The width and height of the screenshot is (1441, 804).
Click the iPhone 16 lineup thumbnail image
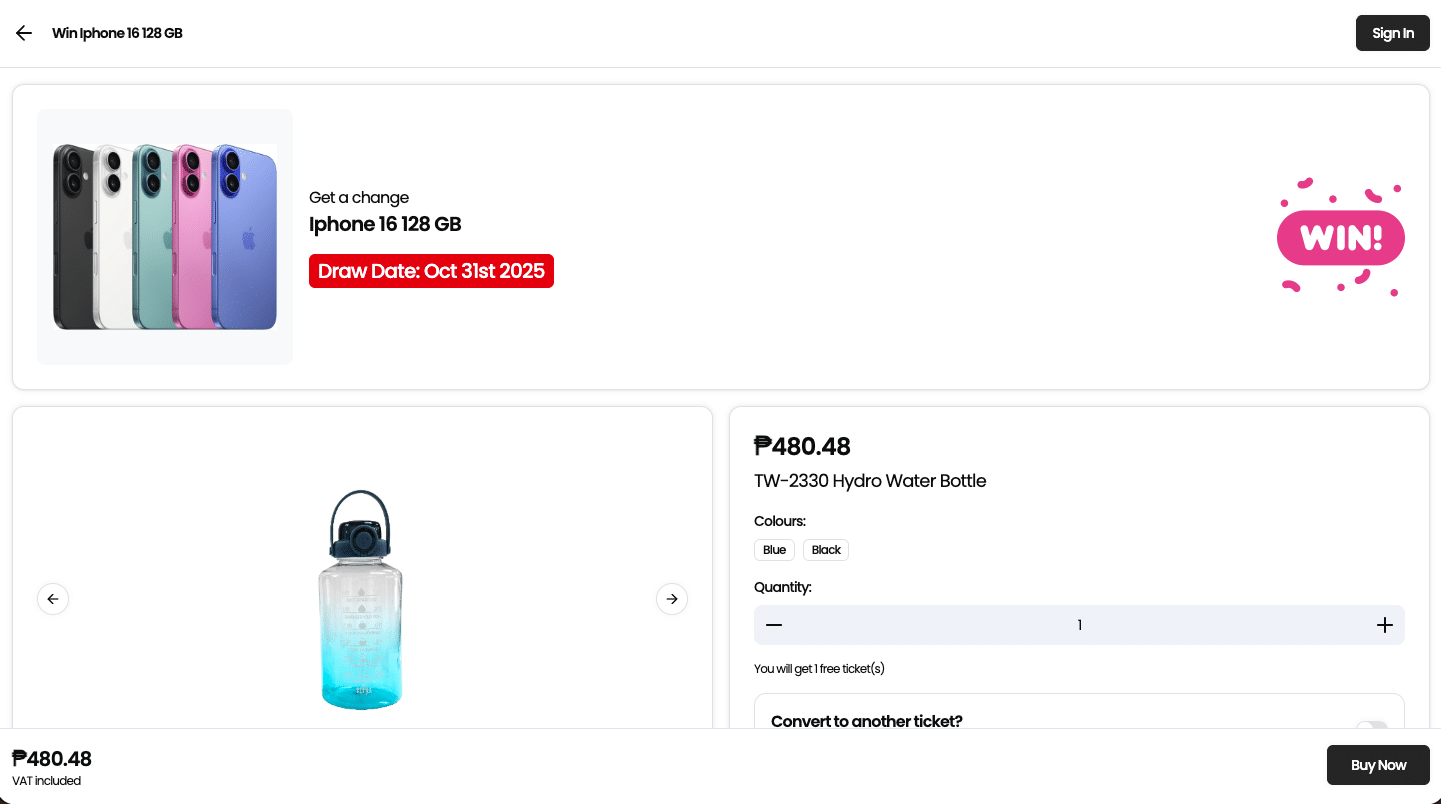click(x=164, y=237)
